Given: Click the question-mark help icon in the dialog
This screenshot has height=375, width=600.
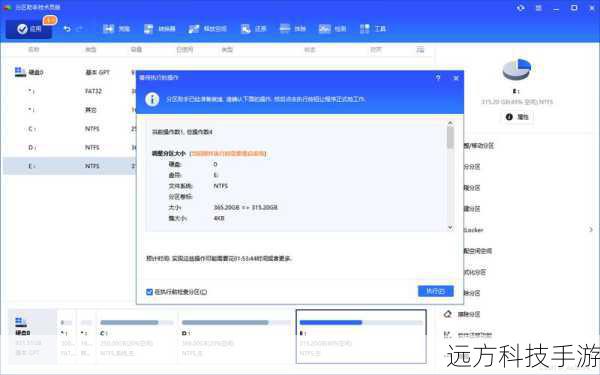Looking at the screenshot, I should tap(438, 78).
